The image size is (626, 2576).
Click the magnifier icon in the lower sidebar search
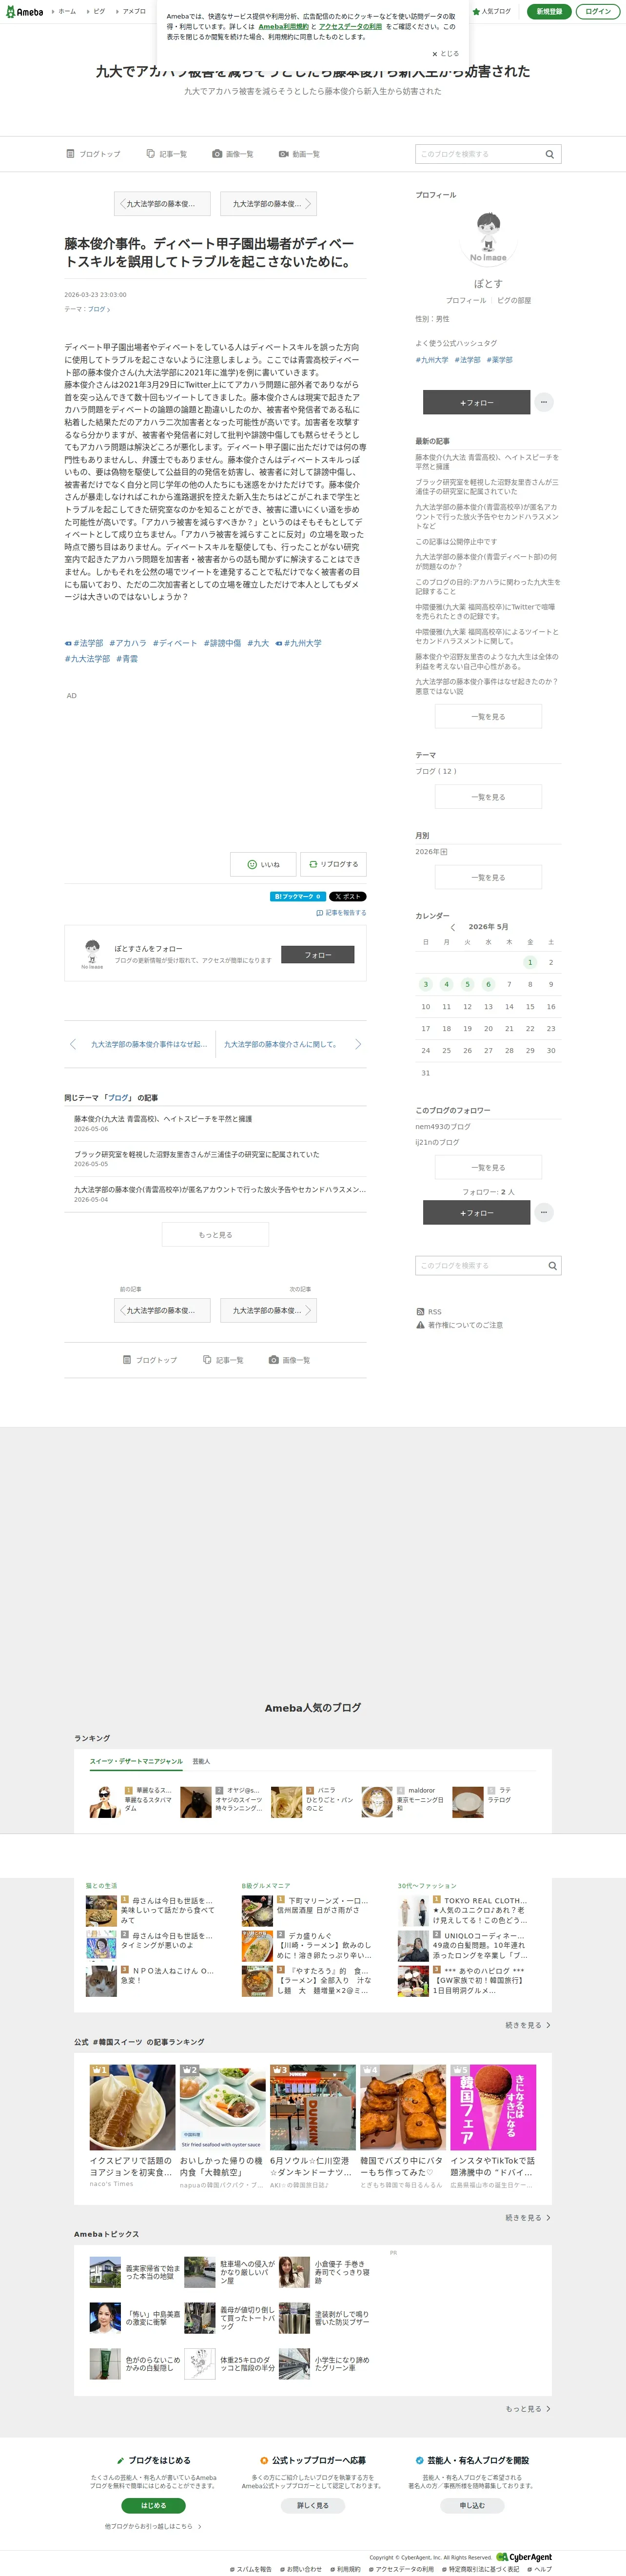point(552,1266)
